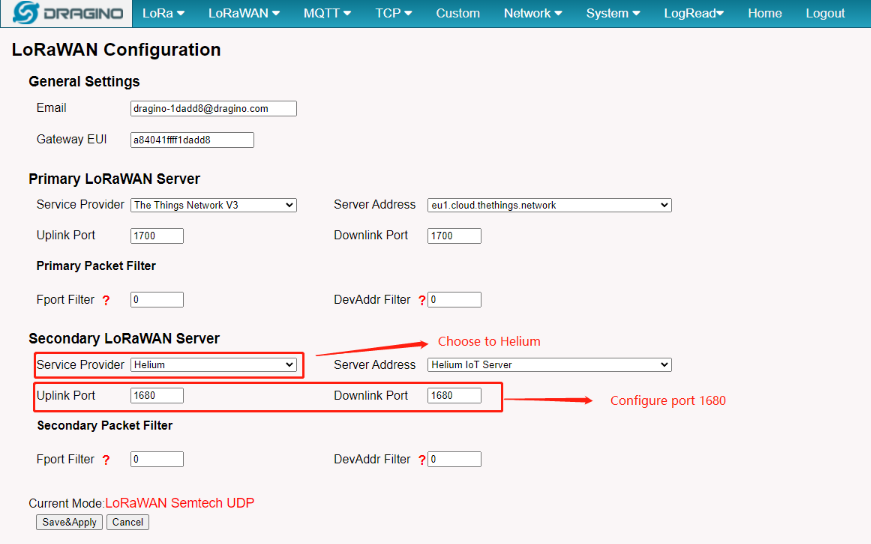Go to the Home page
Screen dimensions: 871x544
point(764,13)
